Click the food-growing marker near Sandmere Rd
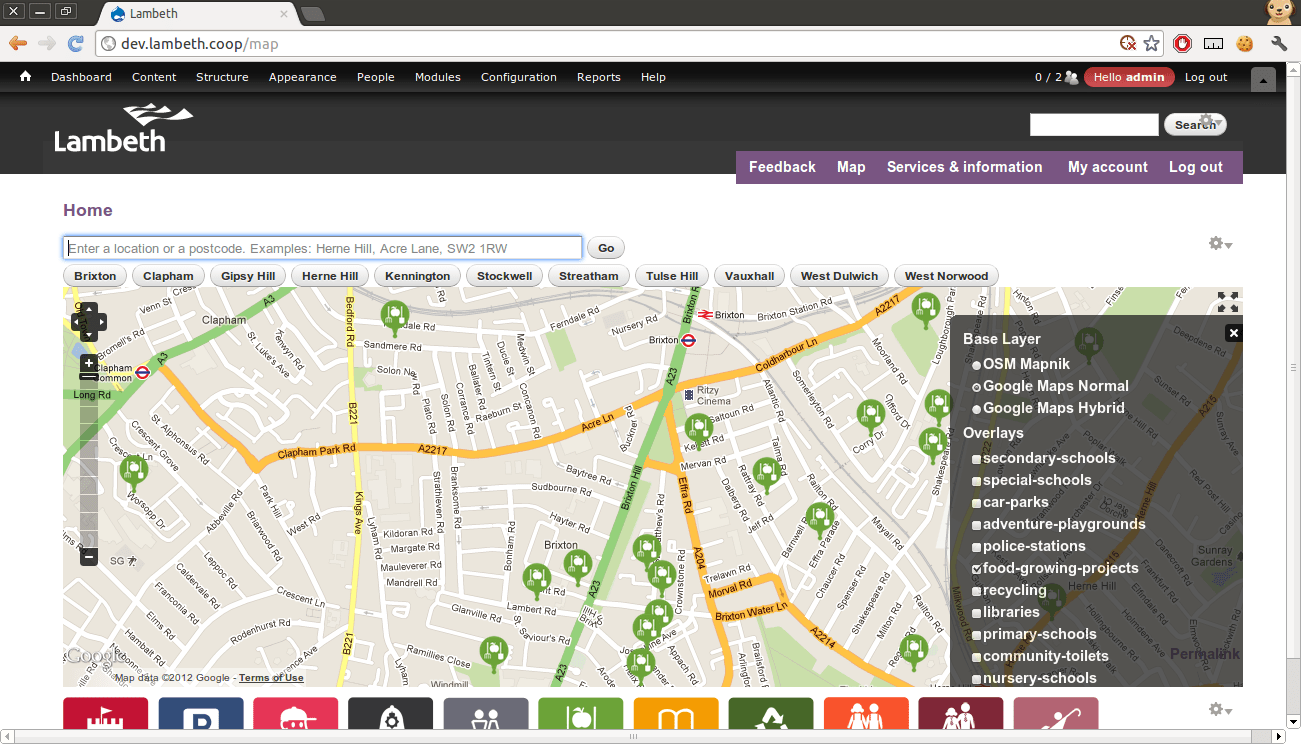The image size is (1301, 744). pos(395,318)
